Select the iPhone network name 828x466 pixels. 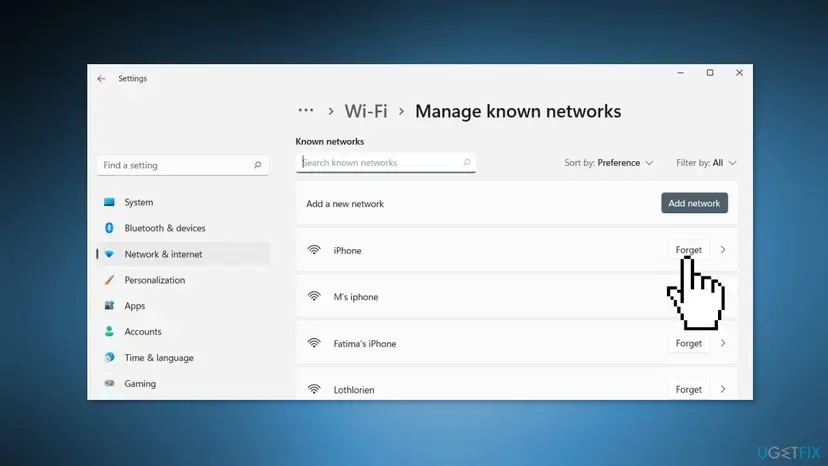point(347,251)
